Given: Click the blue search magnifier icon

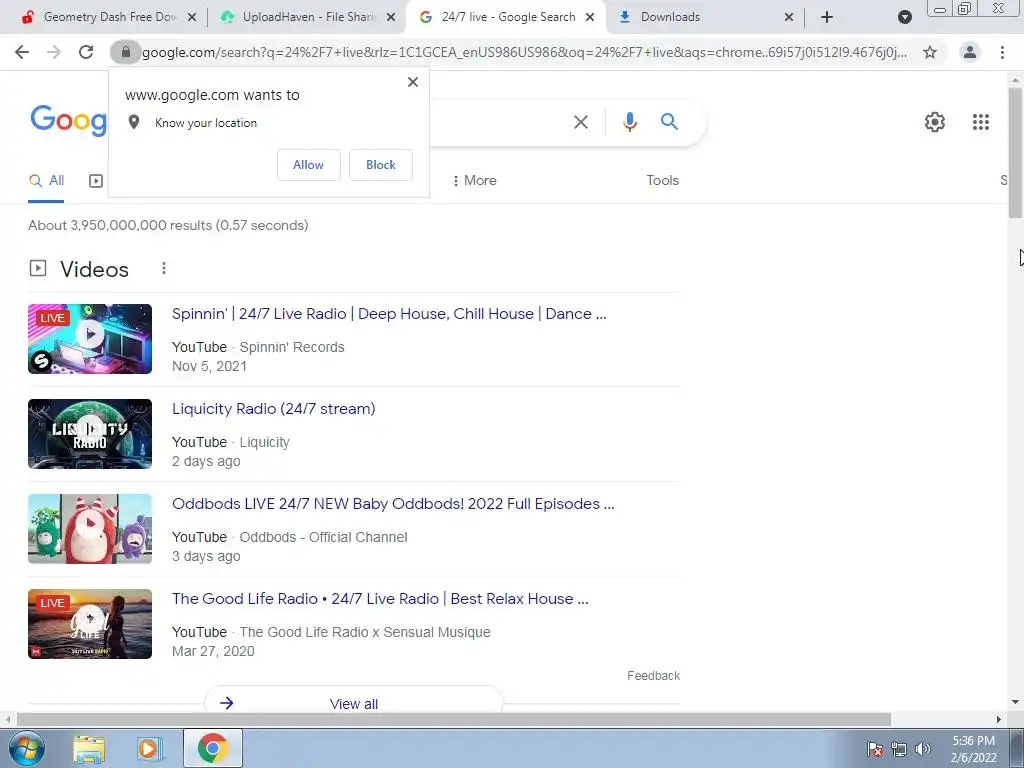Looking at the screenshot, I should point(669,121).
